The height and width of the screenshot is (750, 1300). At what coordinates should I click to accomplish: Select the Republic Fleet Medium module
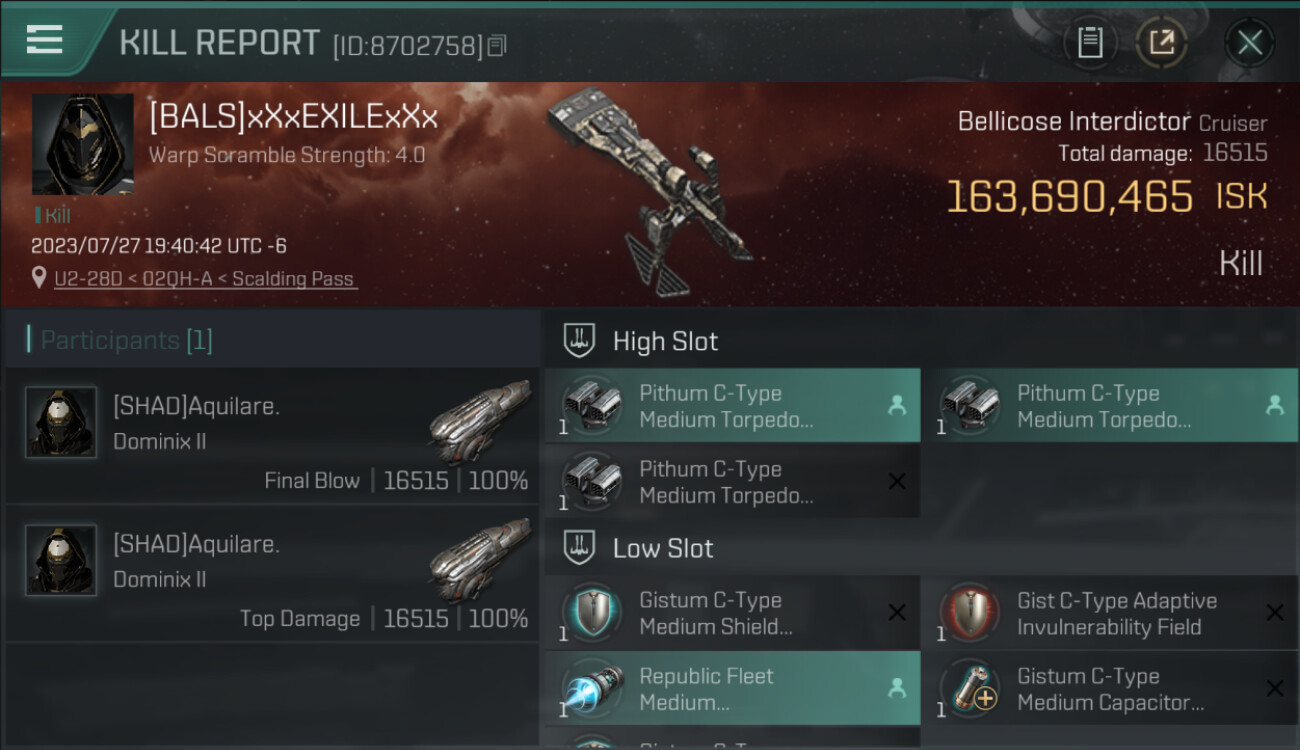click(732, 688)
